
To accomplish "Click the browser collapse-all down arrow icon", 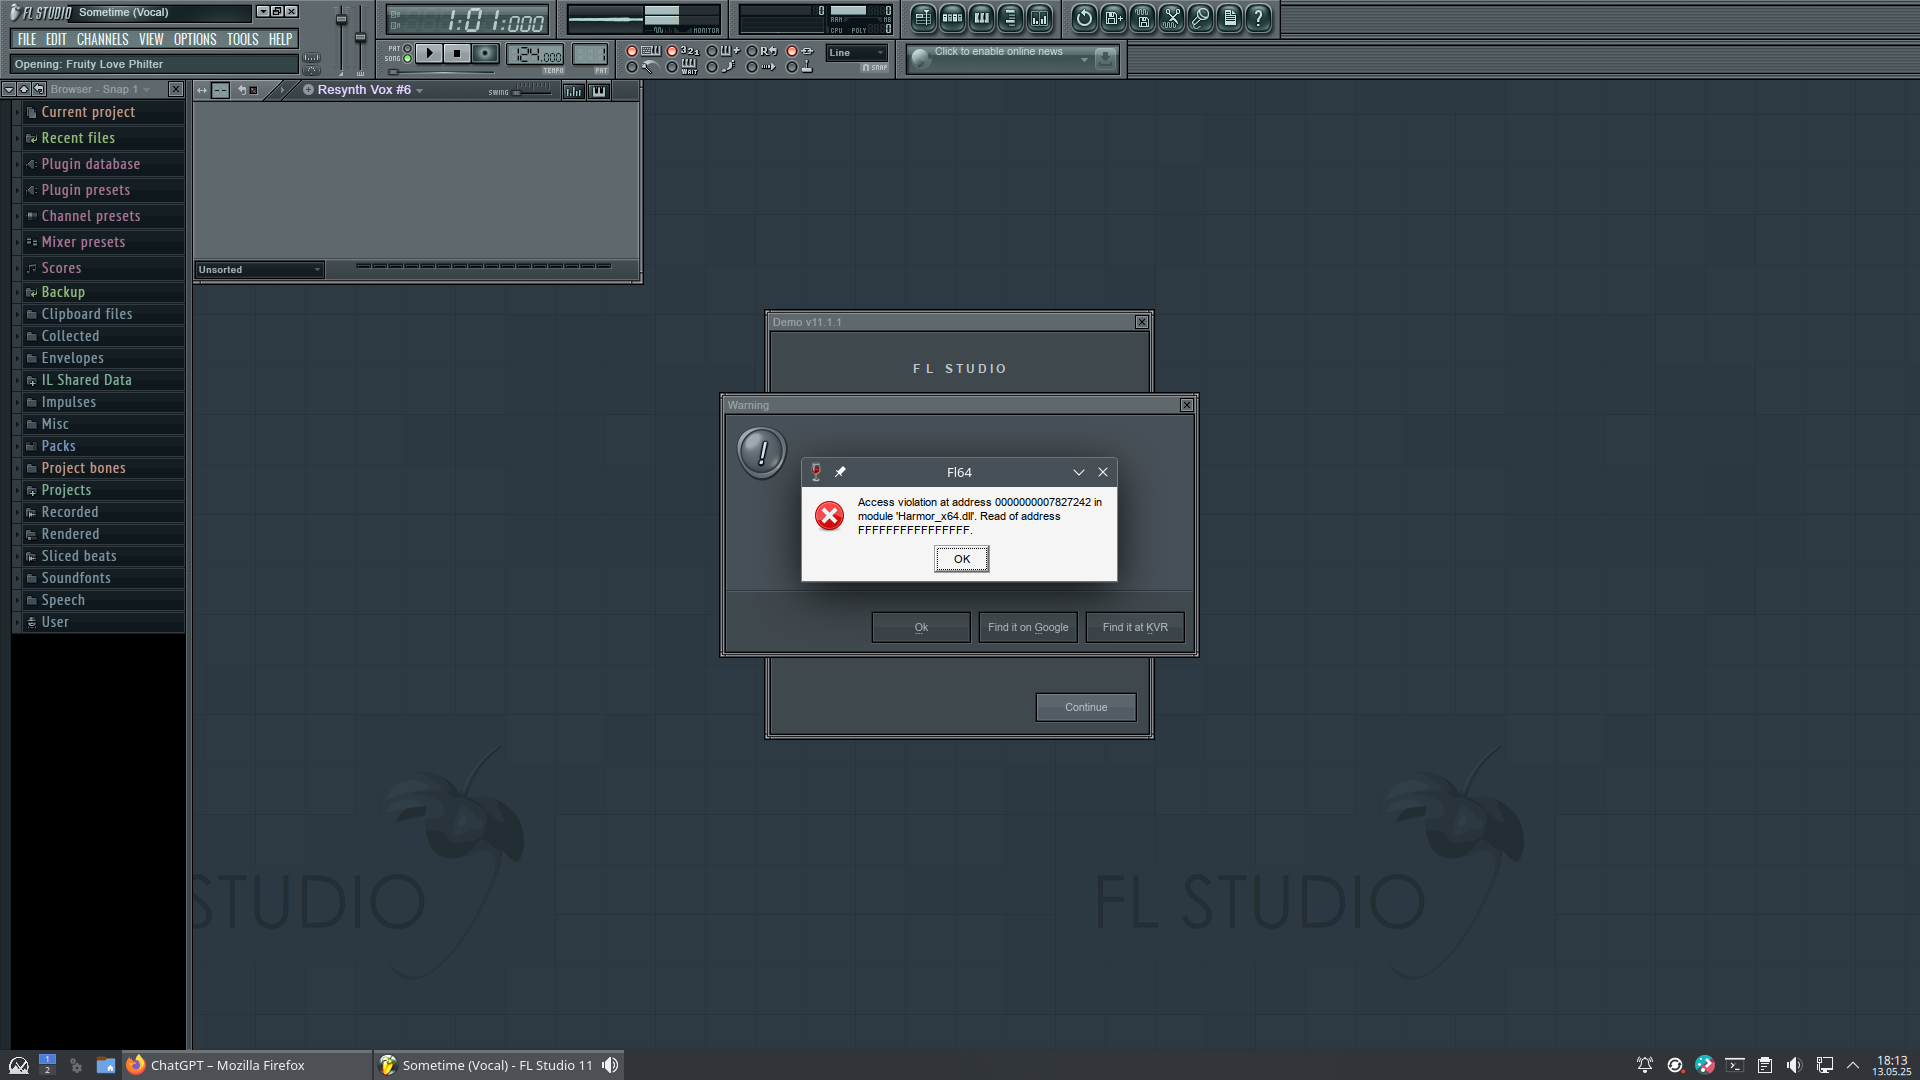I will coord(9,89).
